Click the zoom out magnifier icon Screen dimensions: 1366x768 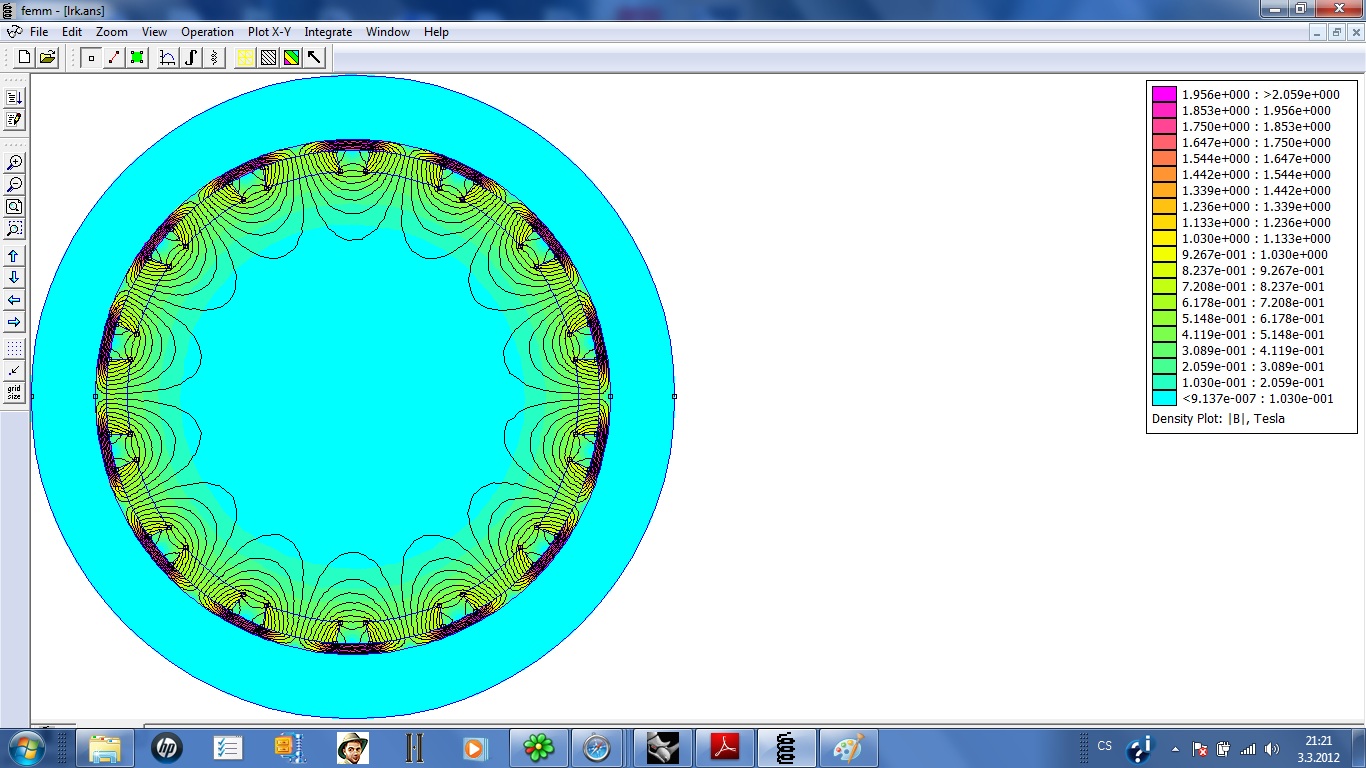[x=14, y=185]
